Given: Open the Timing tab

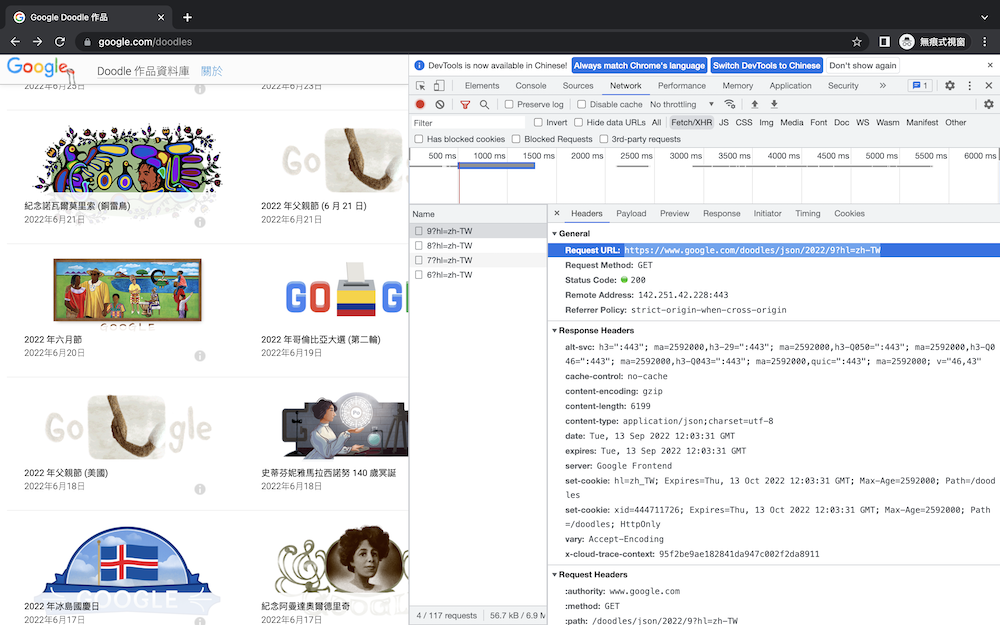Looking at the screenshot, I should pos(807,214).
